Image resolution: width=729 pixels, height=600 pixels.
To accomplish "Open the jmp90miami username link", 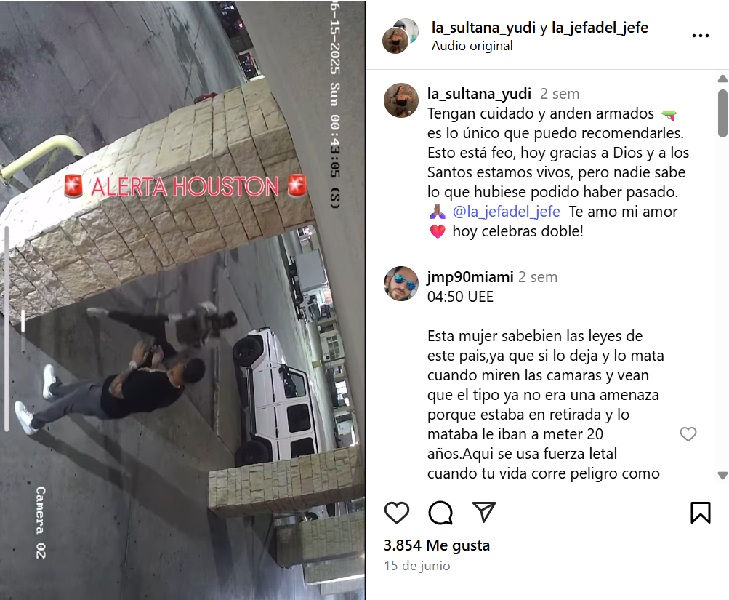I will coord(470,277).
